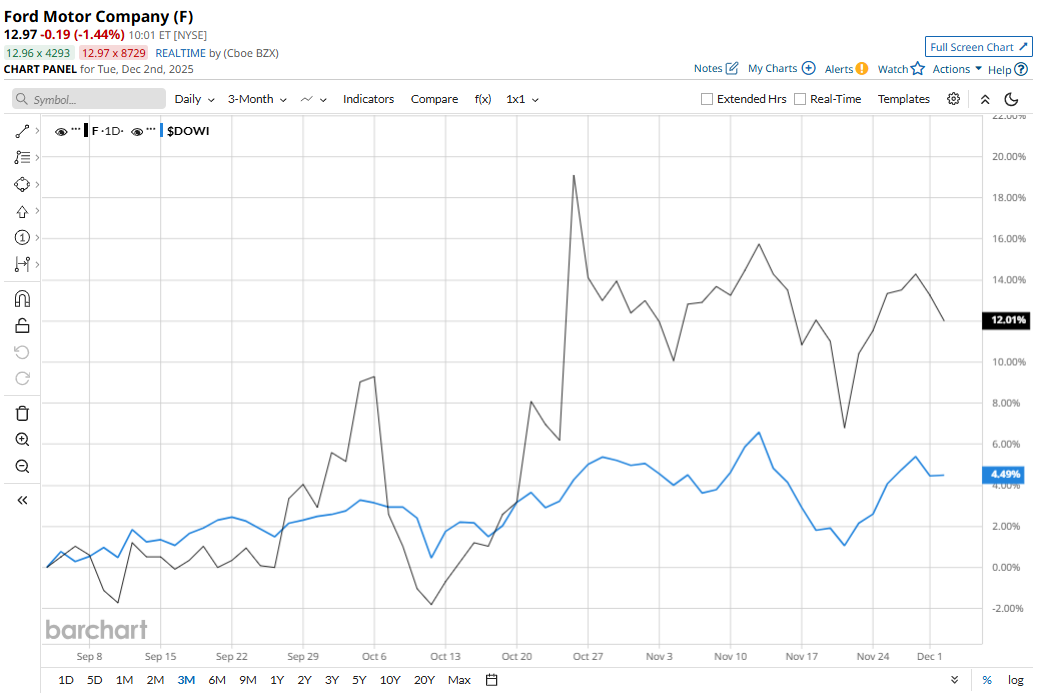Expand the trend line tool submenu arrow
This screenshot has height=699, width=1043.
coord(37,131)
